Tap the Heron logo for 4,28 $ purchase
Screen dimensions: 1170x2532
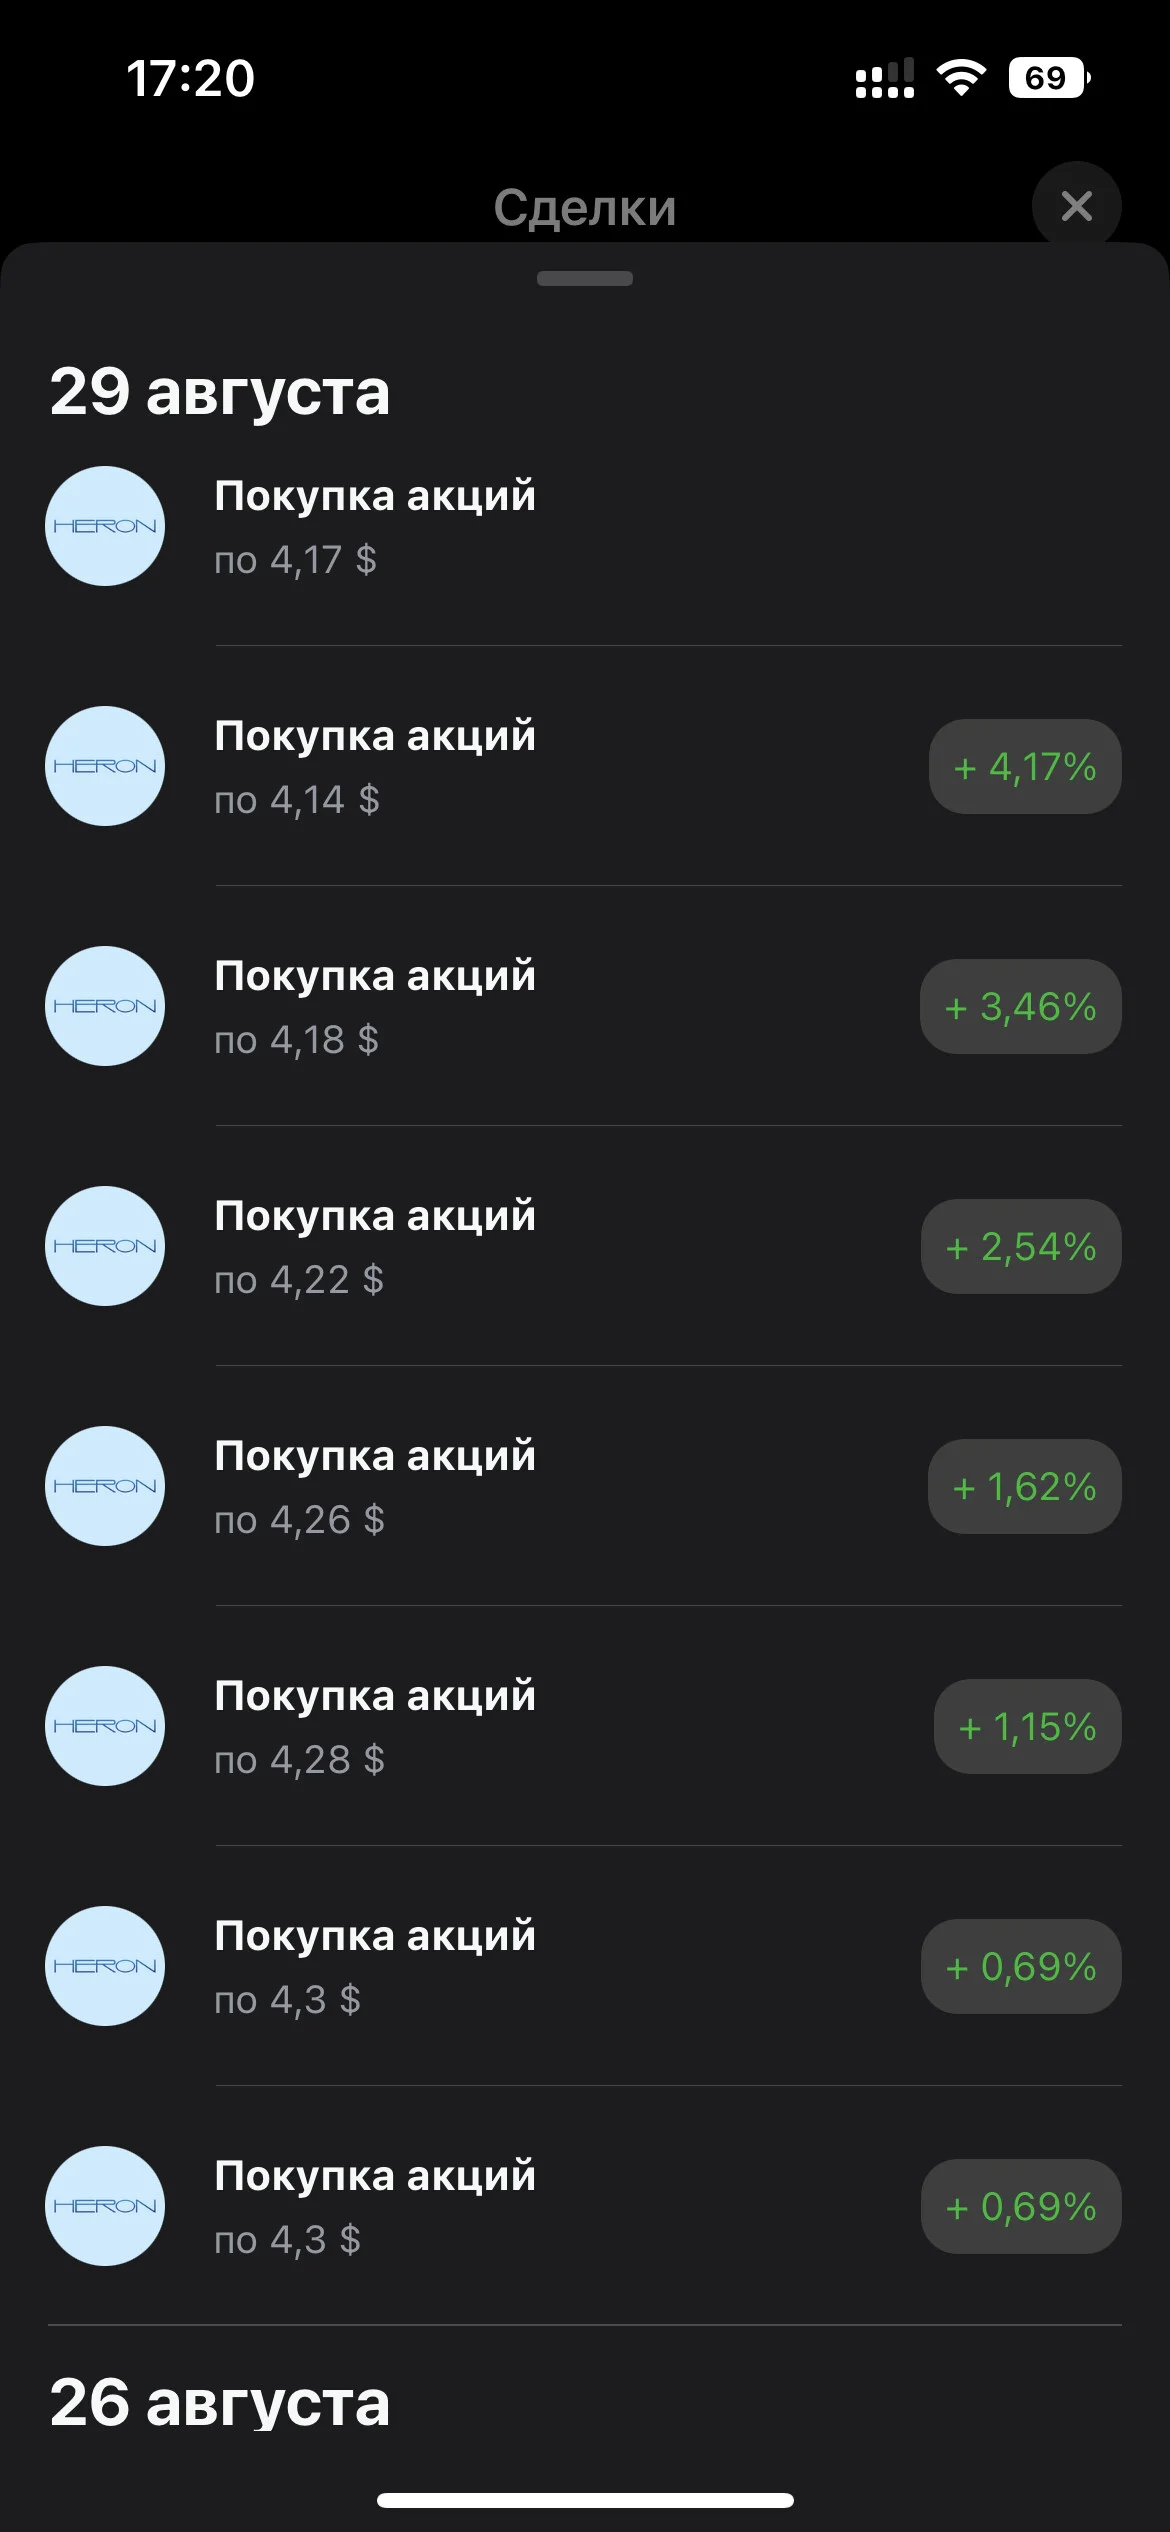click(105, 1726)
